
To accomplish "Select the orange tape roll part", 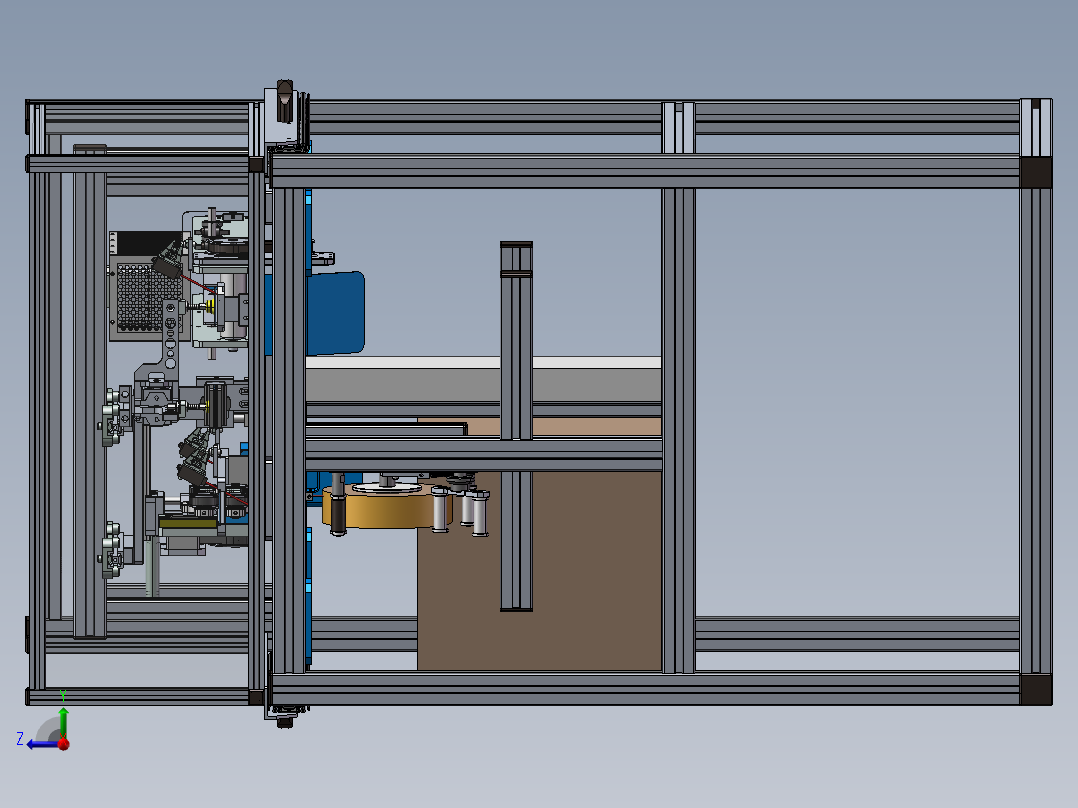I will (386, 507).
